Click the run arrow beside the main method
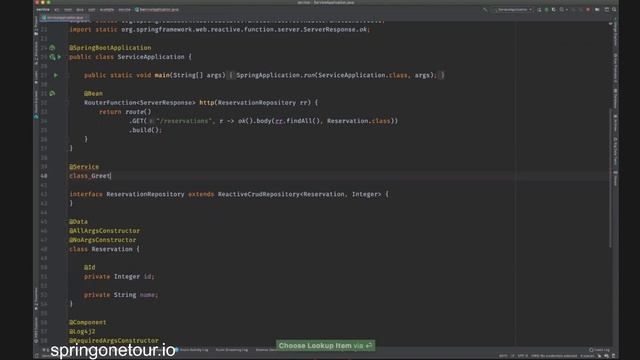Image resolution: width=640 pixels, height=360 pixels. coord(56,75)
